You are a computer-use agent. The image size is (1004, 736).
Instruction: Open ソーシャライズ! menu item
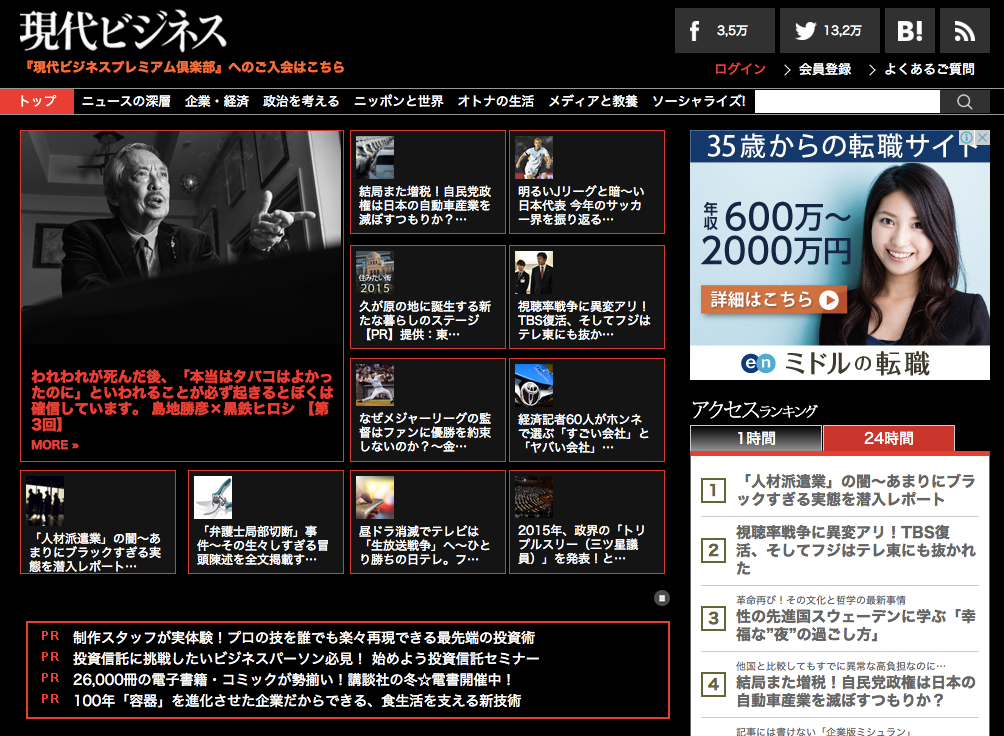(x=699, y=101)
